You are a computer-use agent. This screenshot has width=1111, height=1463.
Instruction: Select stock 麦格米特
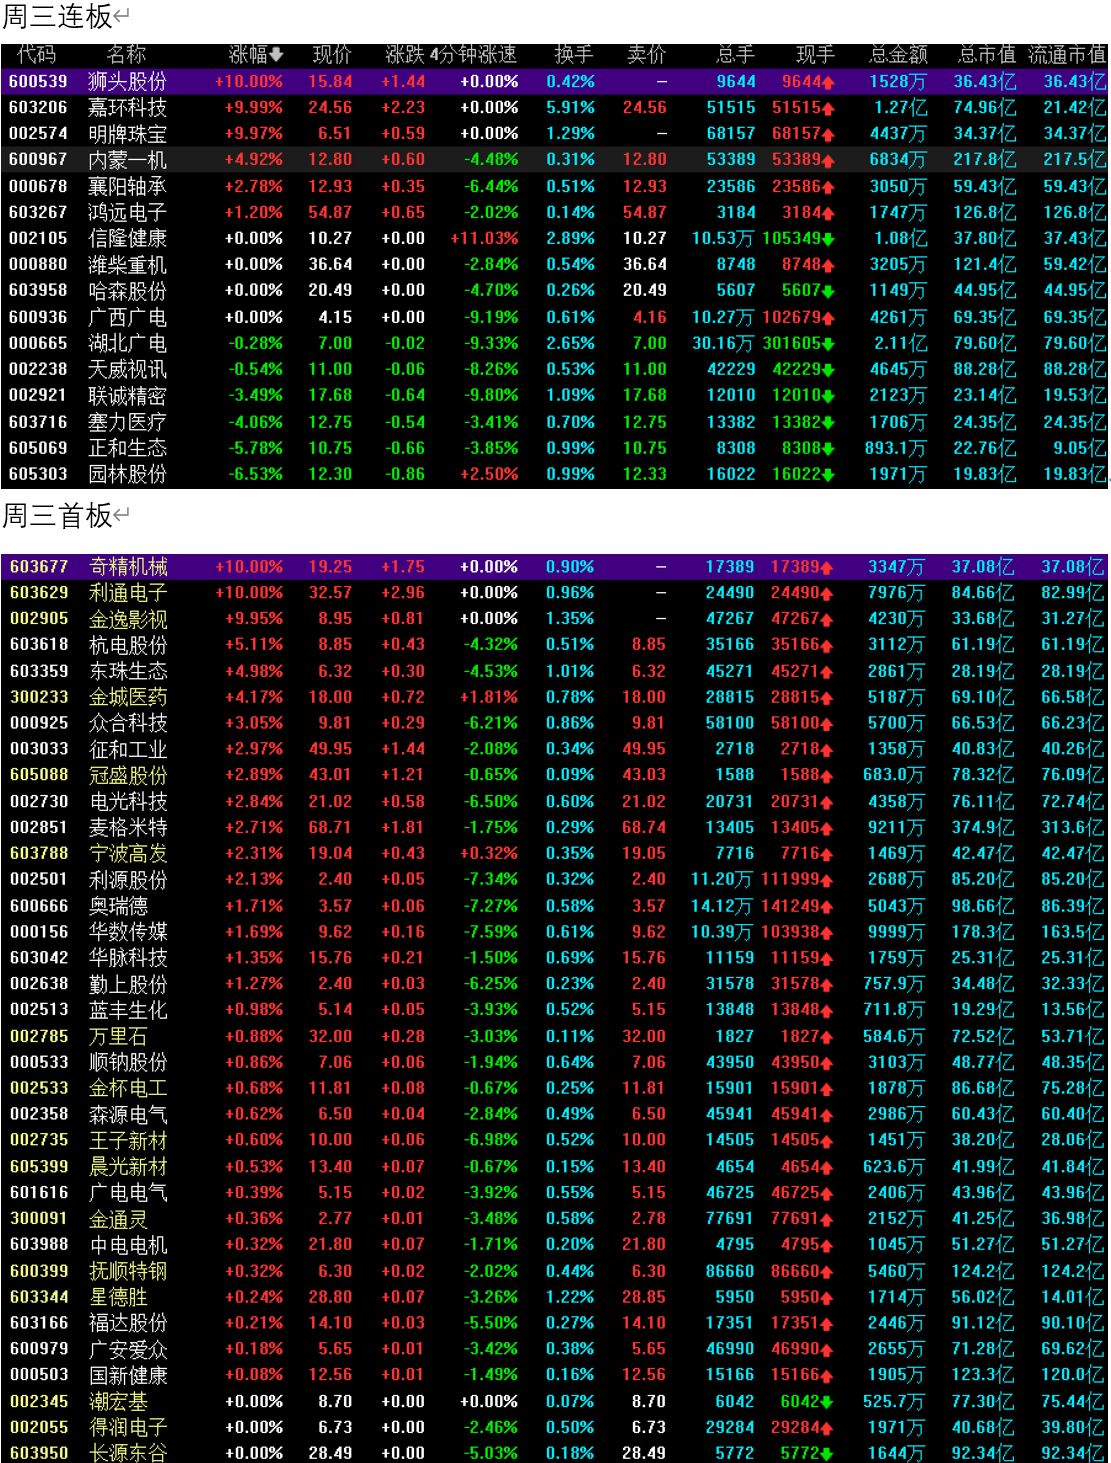[x=128, y=828]
